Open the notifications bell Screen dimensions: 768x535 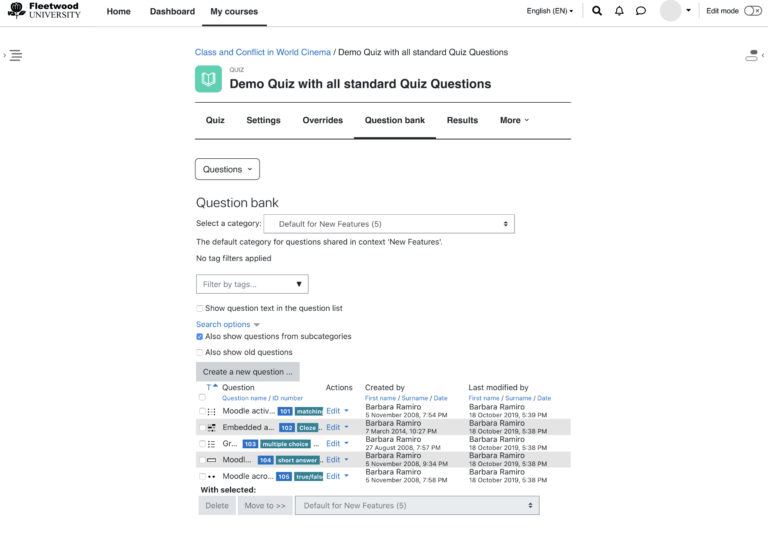click(x=619, y=11)
